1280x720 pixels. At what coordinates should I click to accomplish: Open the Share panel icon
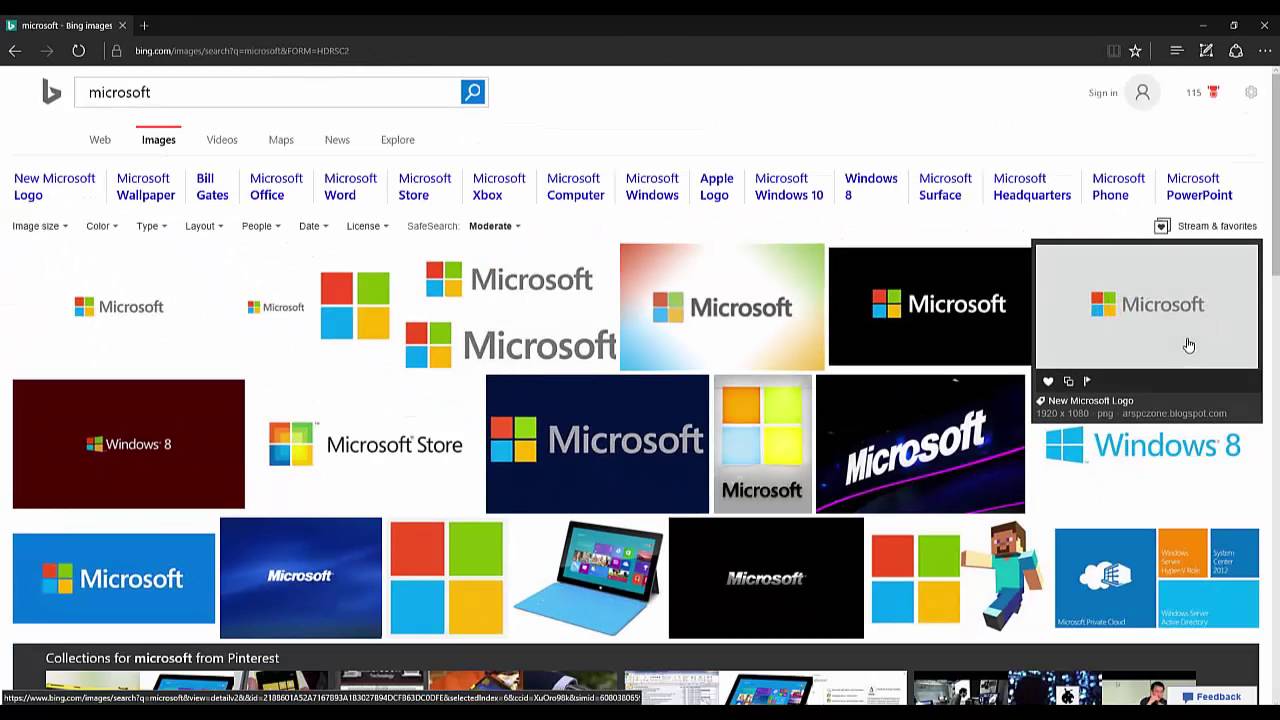point(1235,51)
